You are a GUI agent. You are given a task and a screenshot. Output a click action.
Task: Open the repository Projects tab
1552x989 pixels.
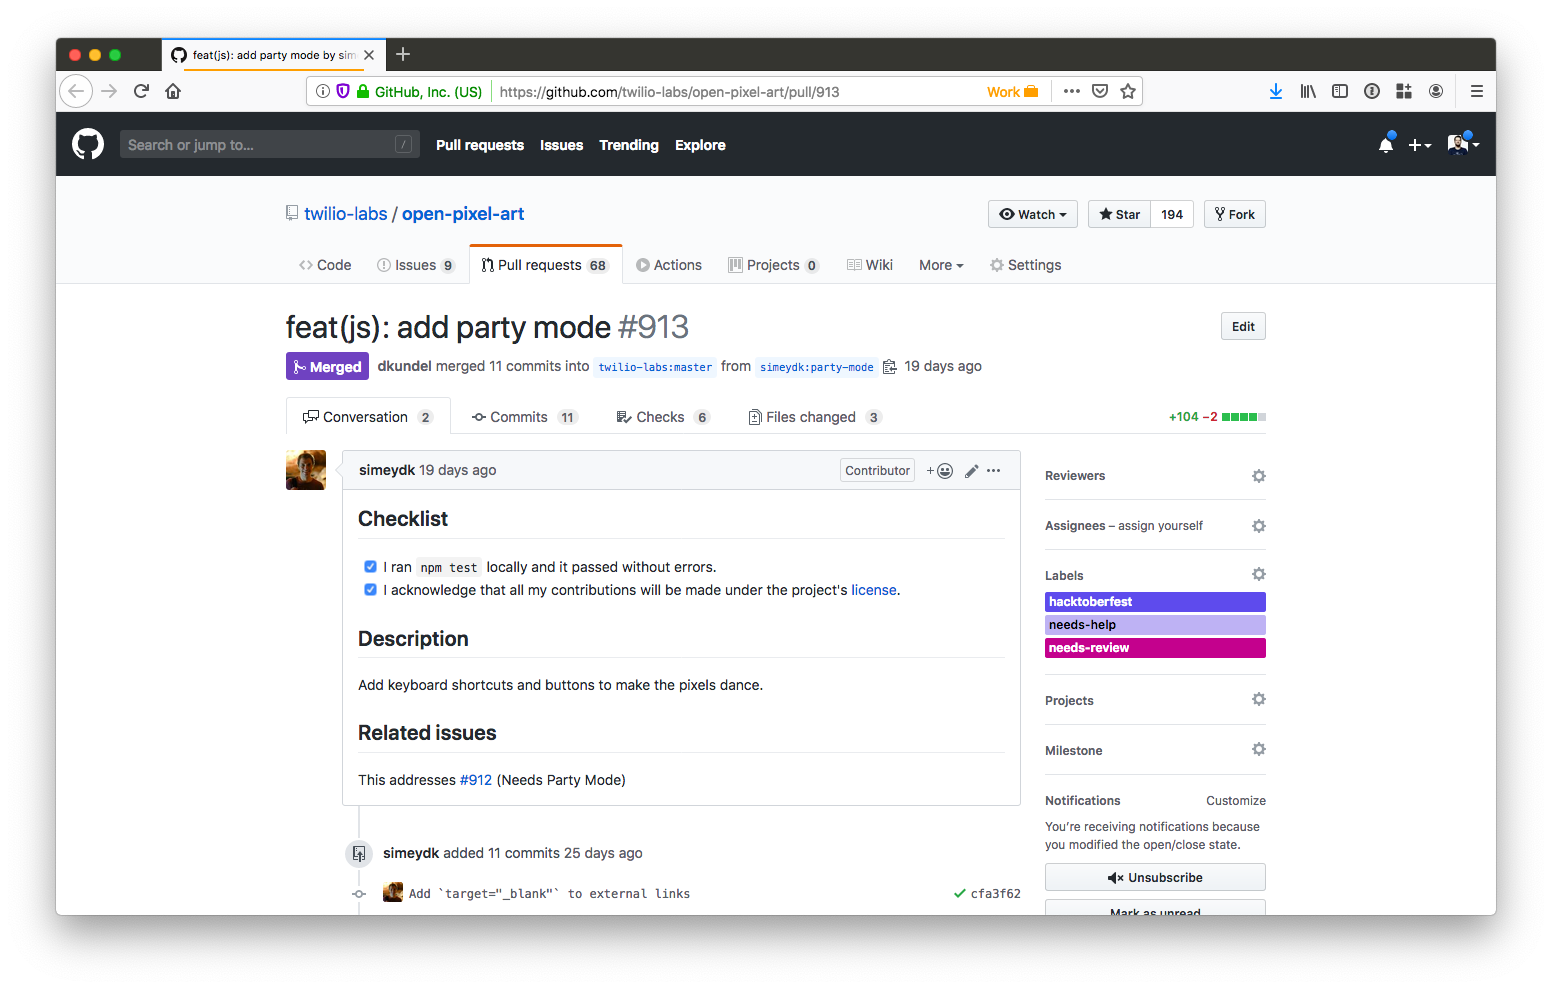point(774,265)
